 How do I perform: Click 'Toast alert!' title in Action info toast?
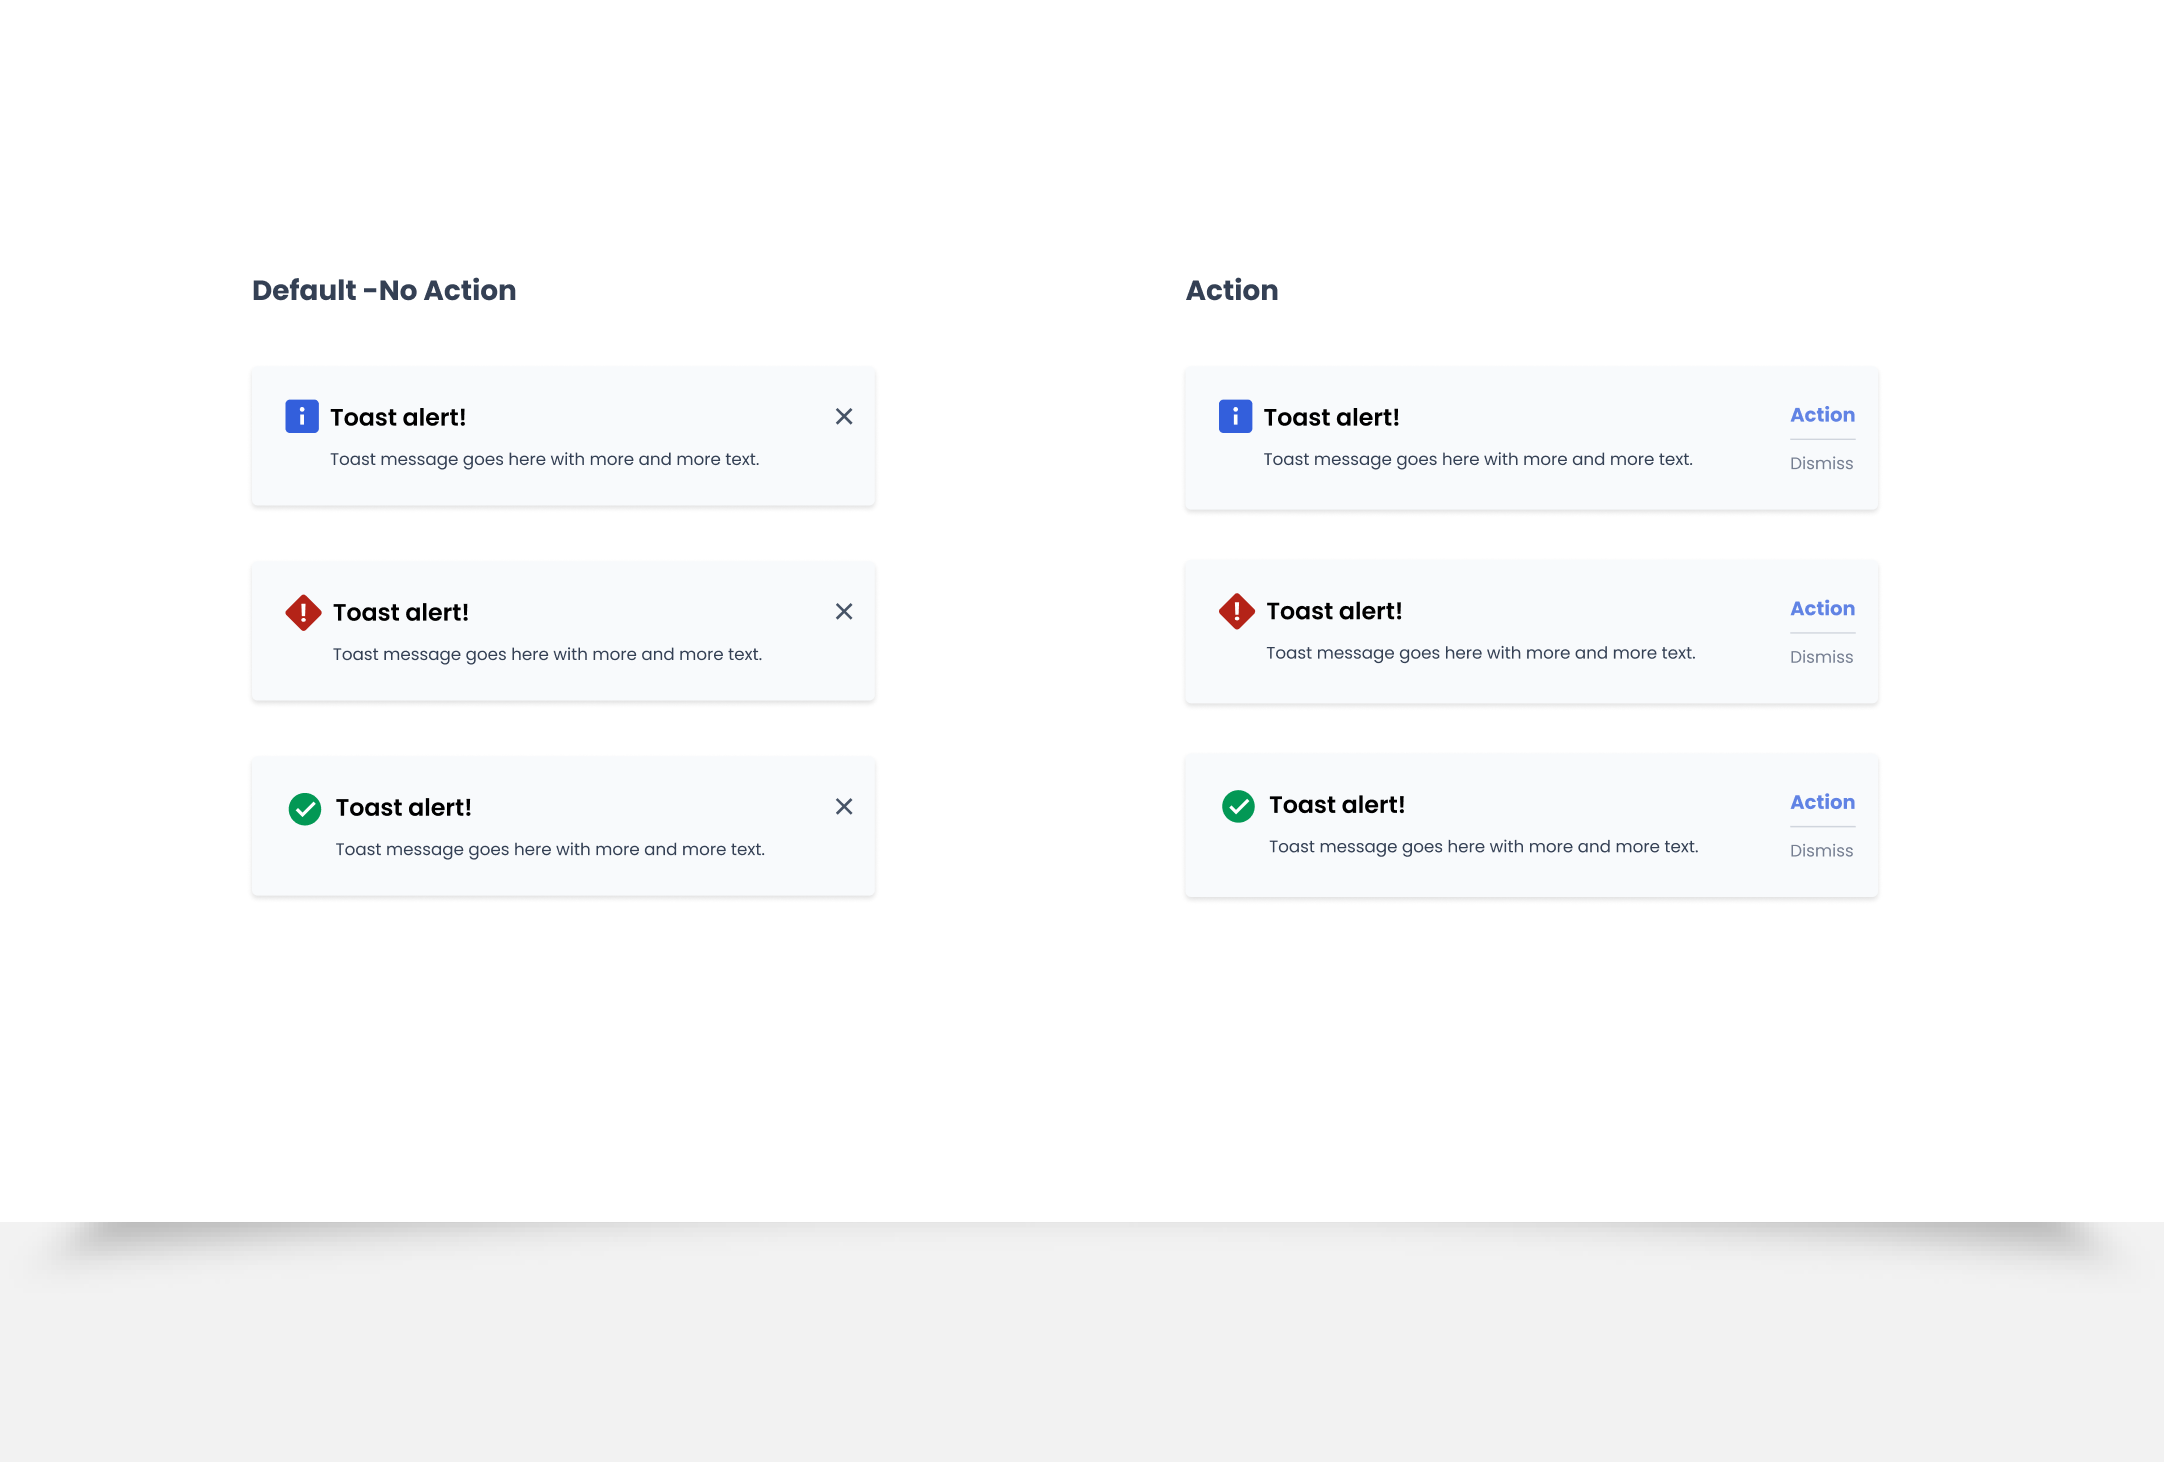[x=1331, y=417]
